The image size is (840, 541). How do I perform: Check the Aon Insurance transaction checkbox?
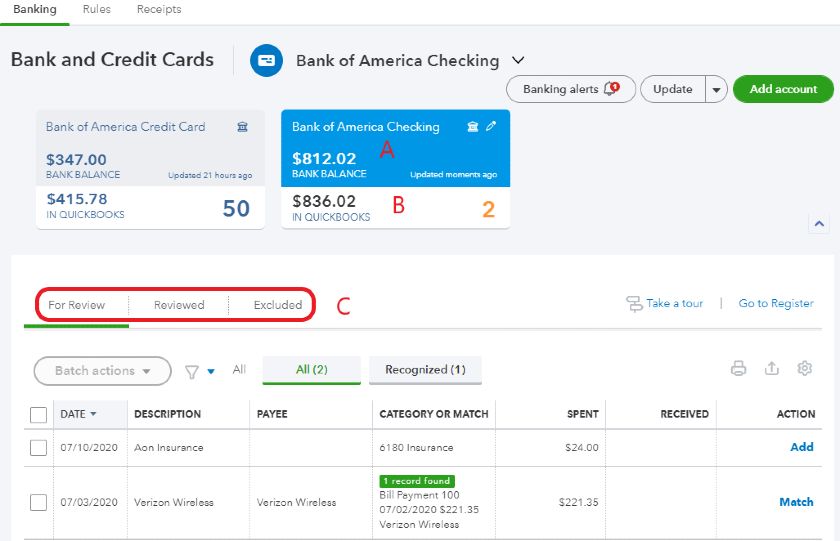[x=39, y=448]
